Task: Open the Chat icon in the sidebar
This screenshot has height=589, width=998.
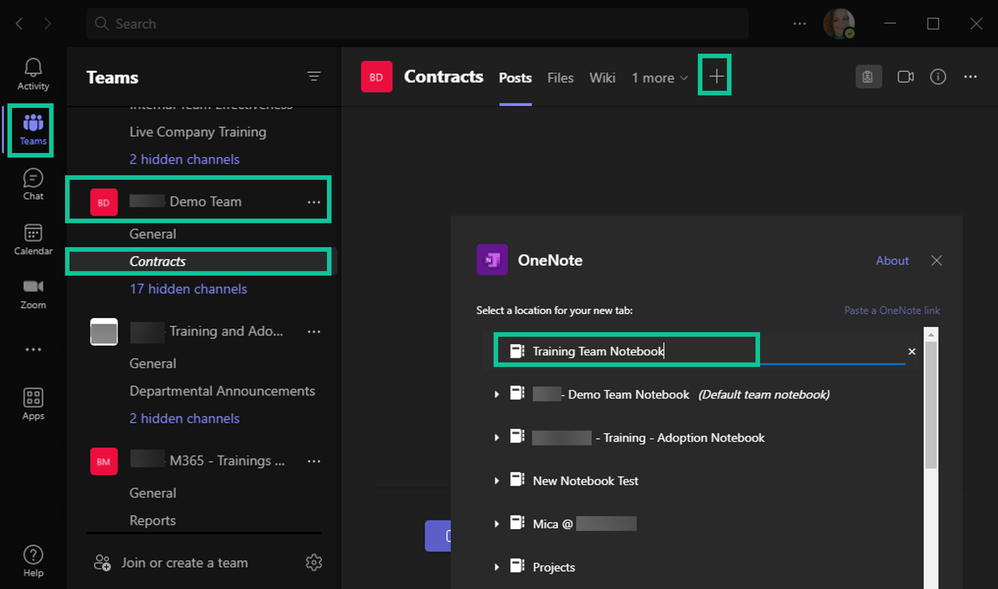Action: [x=33, y=183]
